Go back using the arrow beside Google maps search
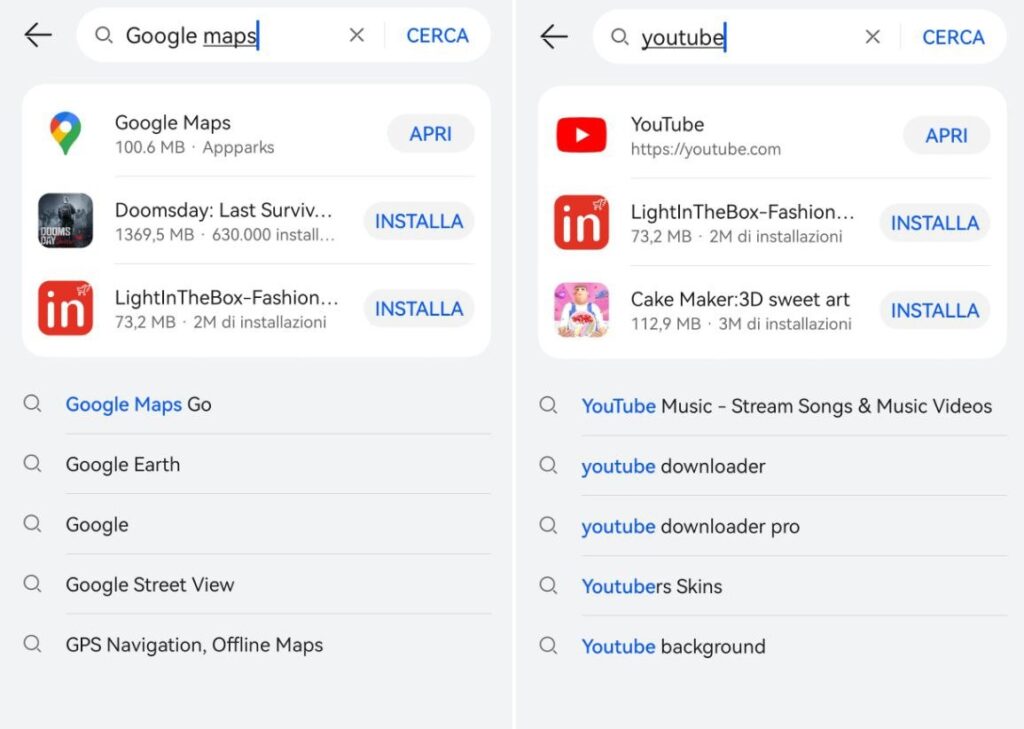The image size is (1024, 729). 38,35
